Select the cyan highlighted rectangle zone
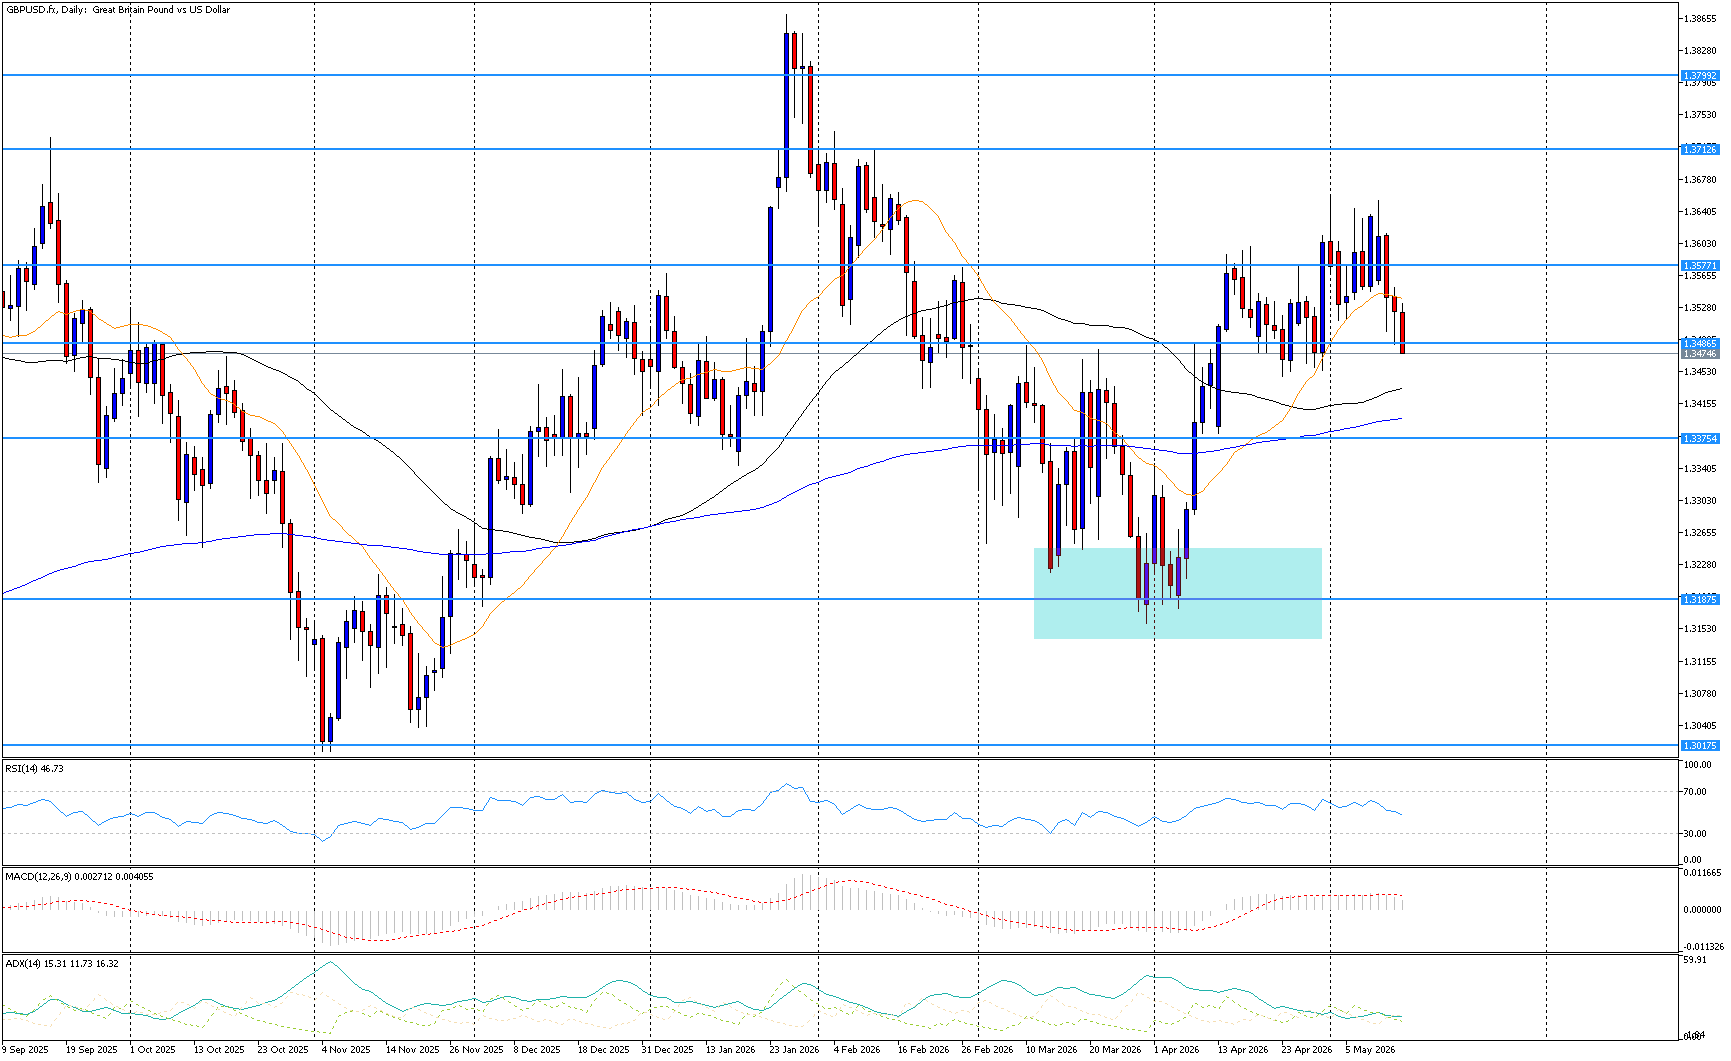 (1177, 593)
